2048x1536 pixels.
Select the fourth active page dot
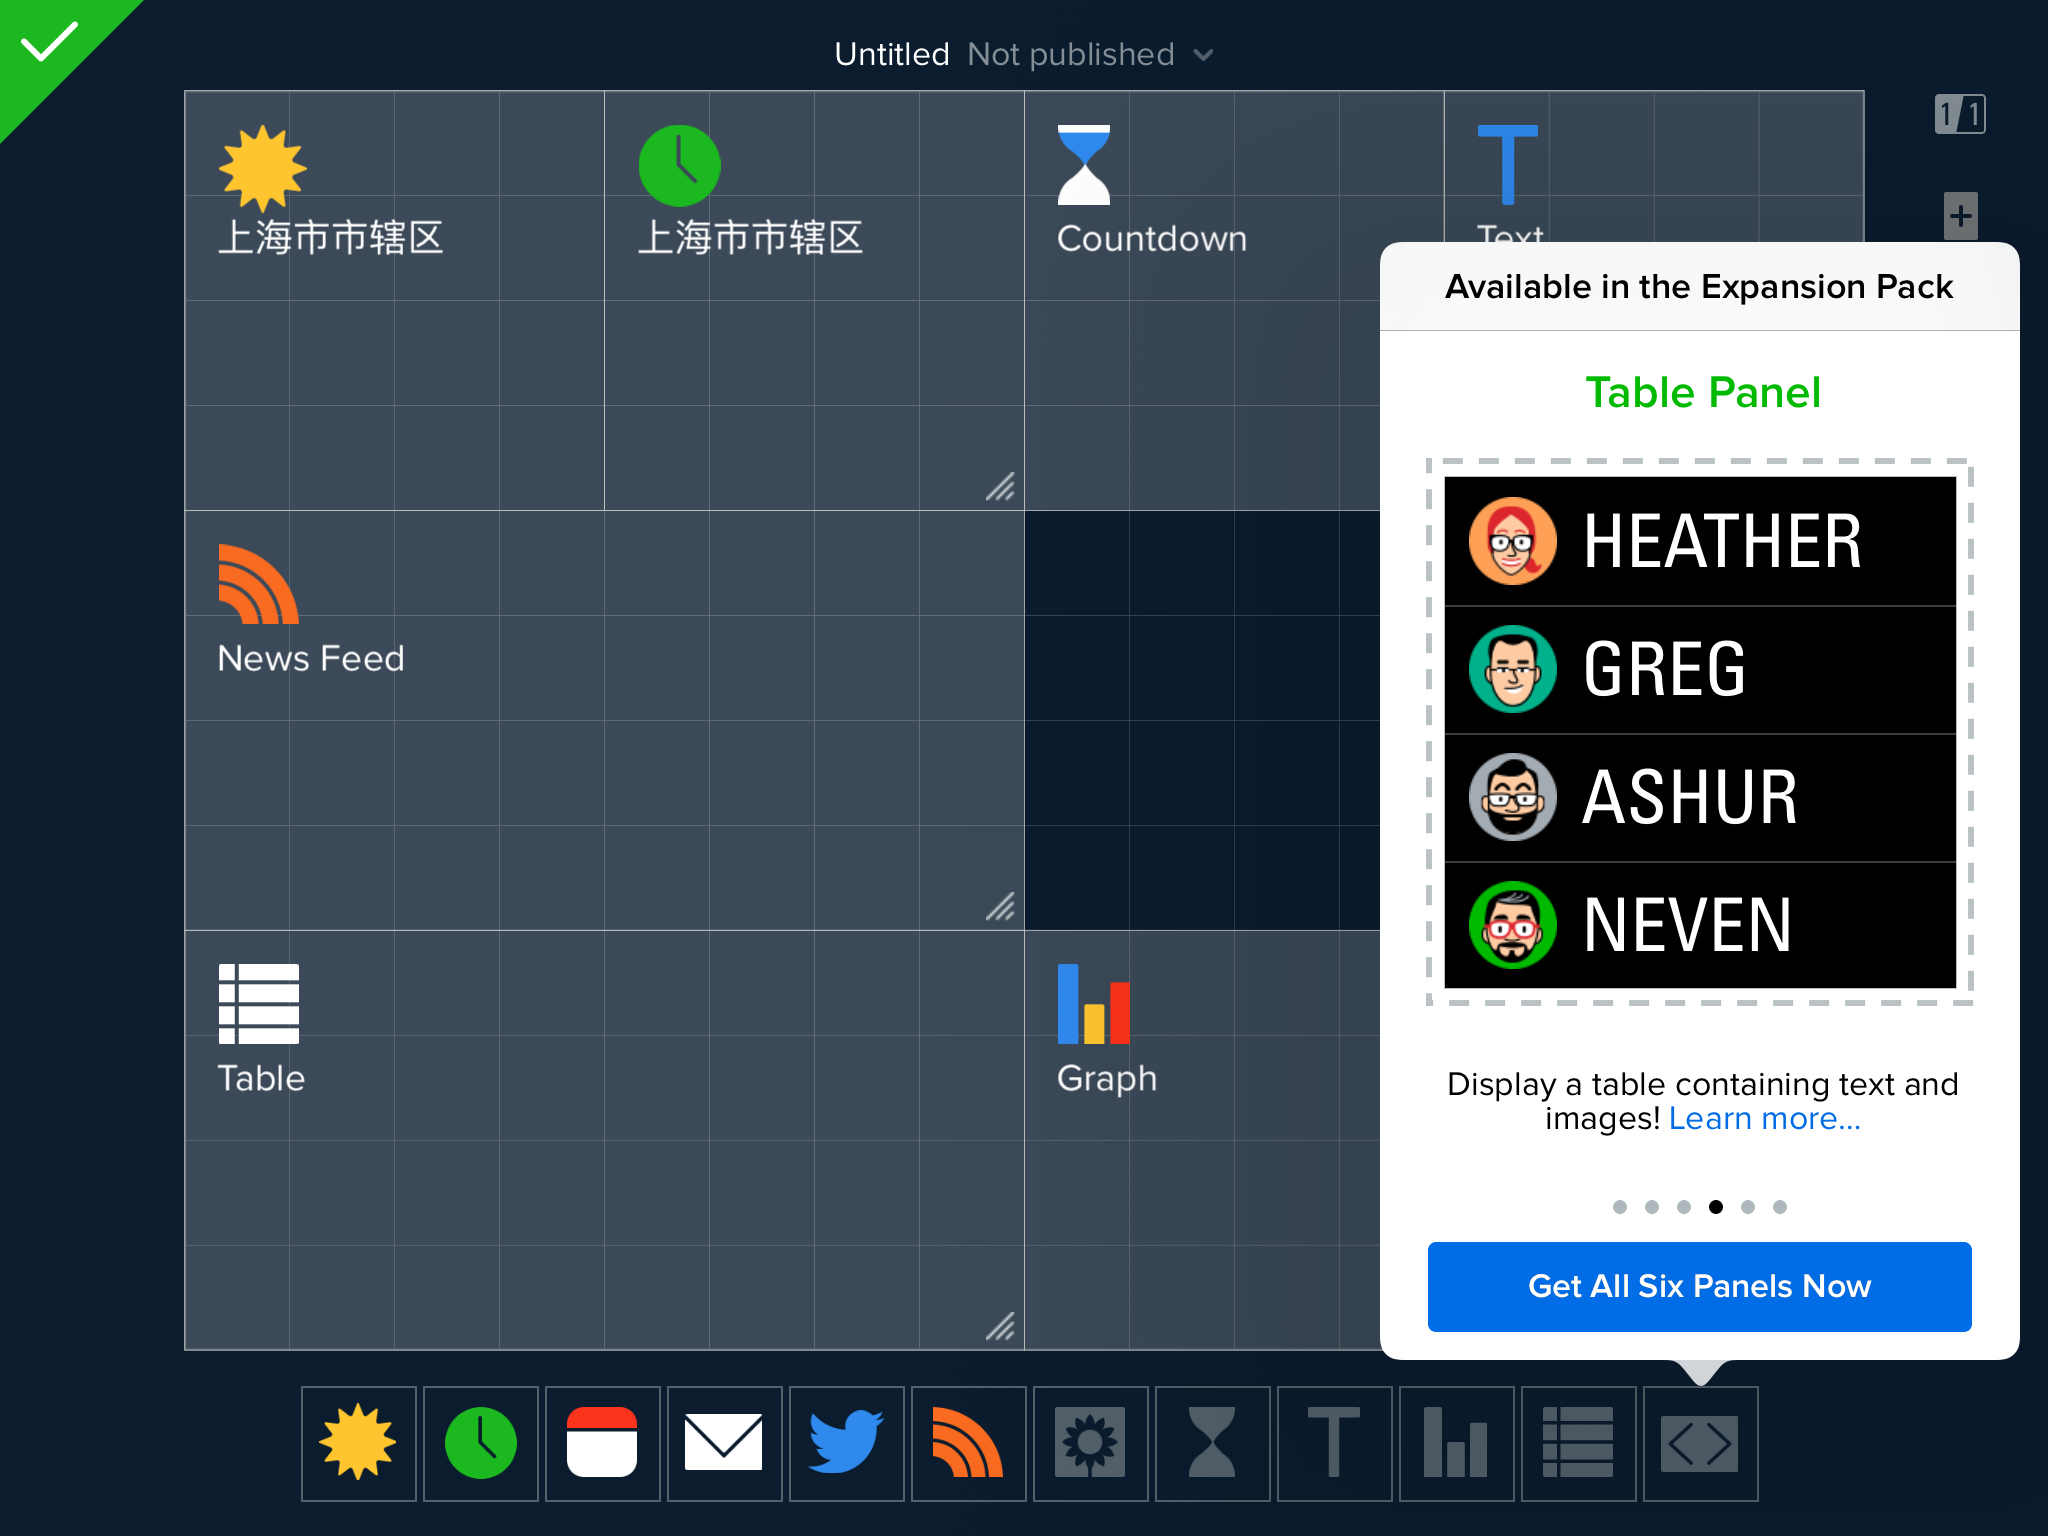1716,1207
